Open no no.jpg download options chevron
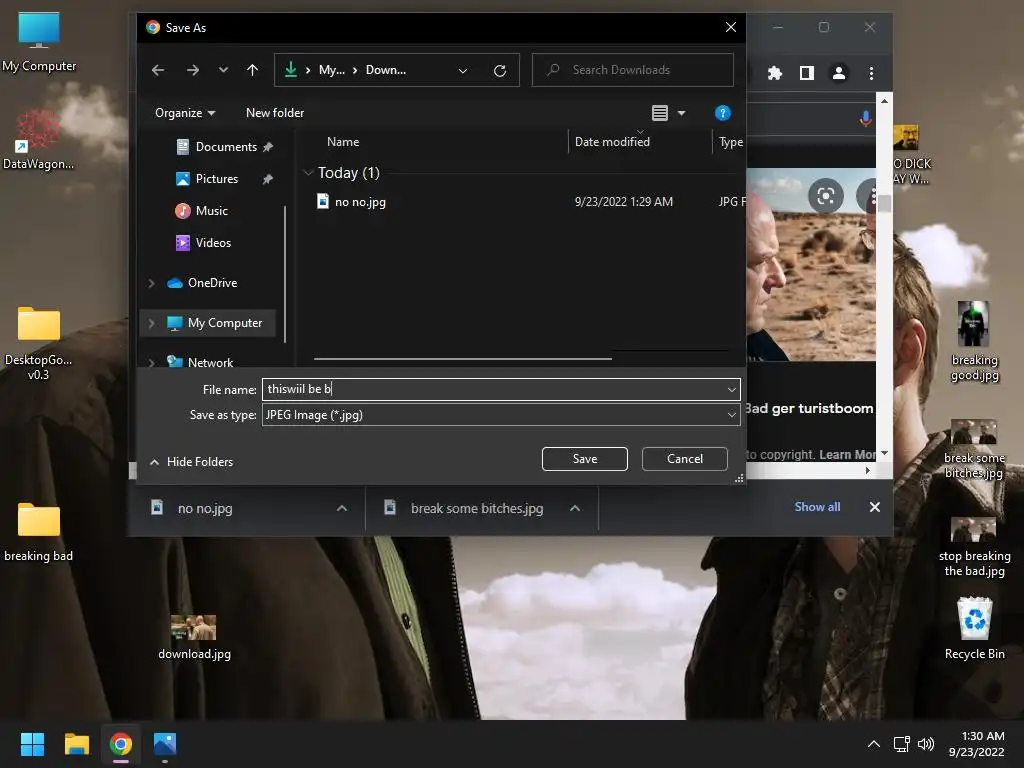Image resolution: width=1024 pixels, height=768 pixels. (x=342, y=508)
